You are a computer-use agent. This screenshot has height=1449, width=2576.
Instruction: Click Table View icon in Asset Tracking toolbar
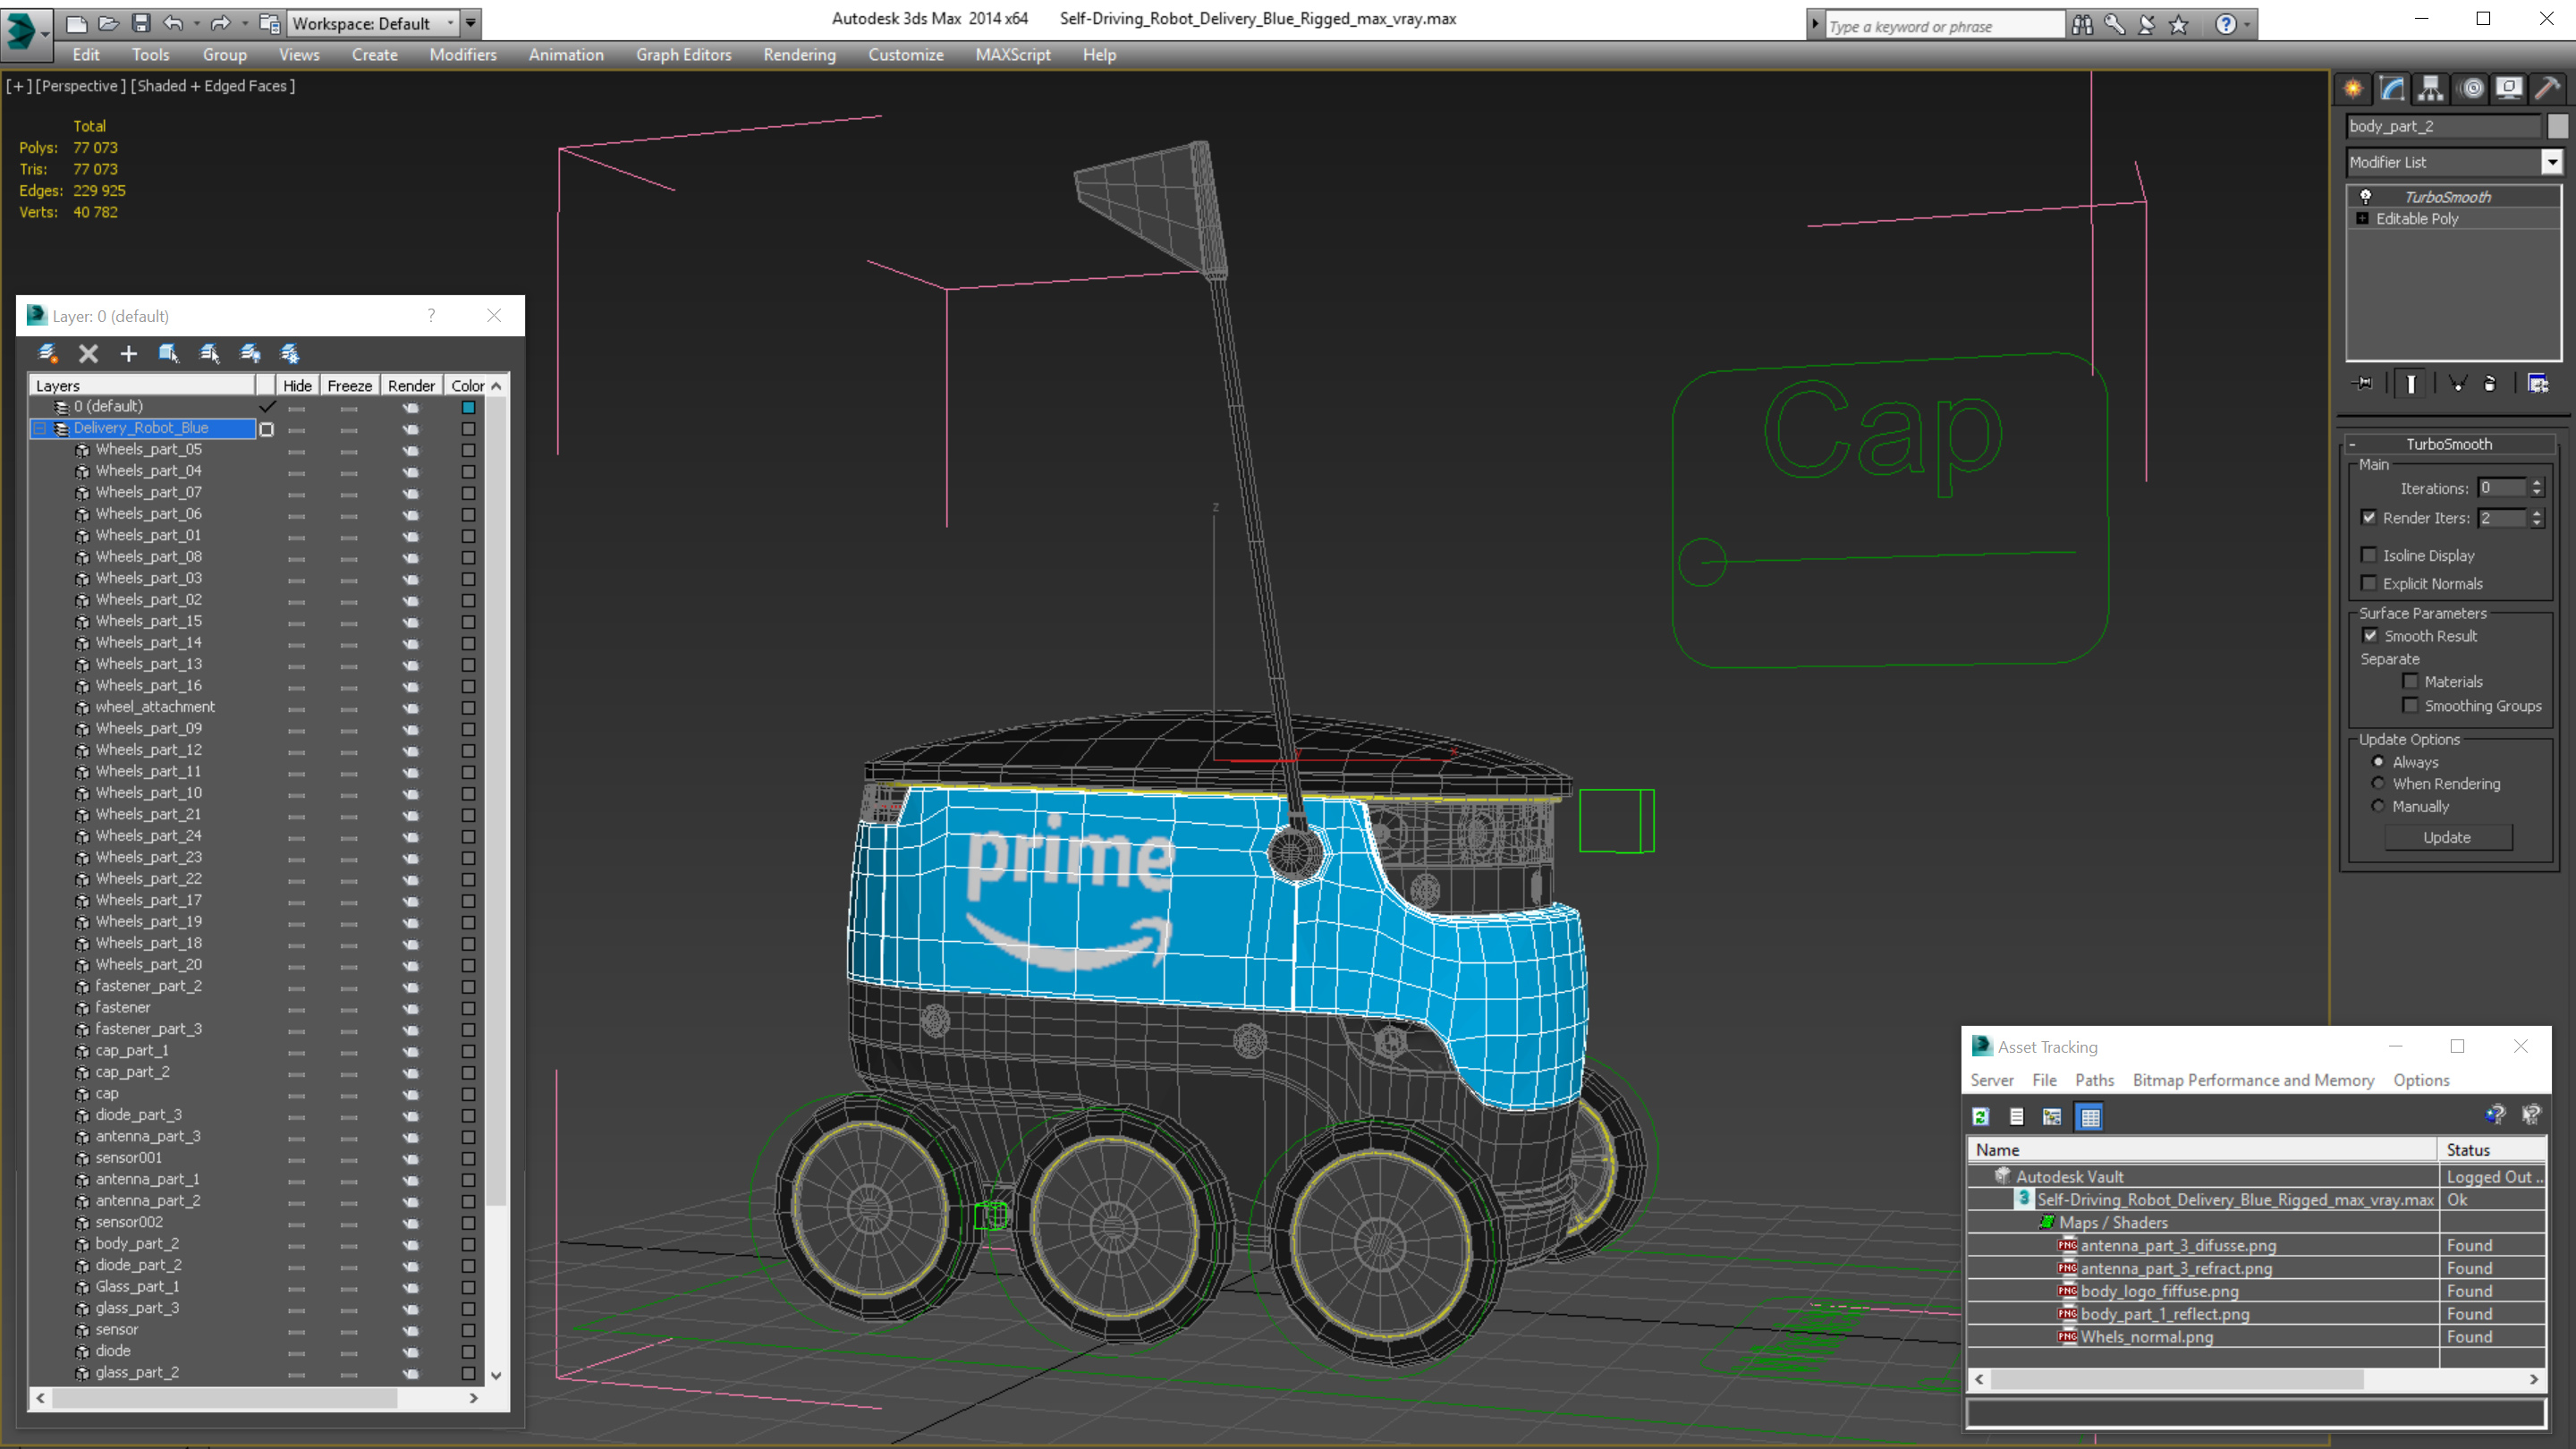2090,1117
